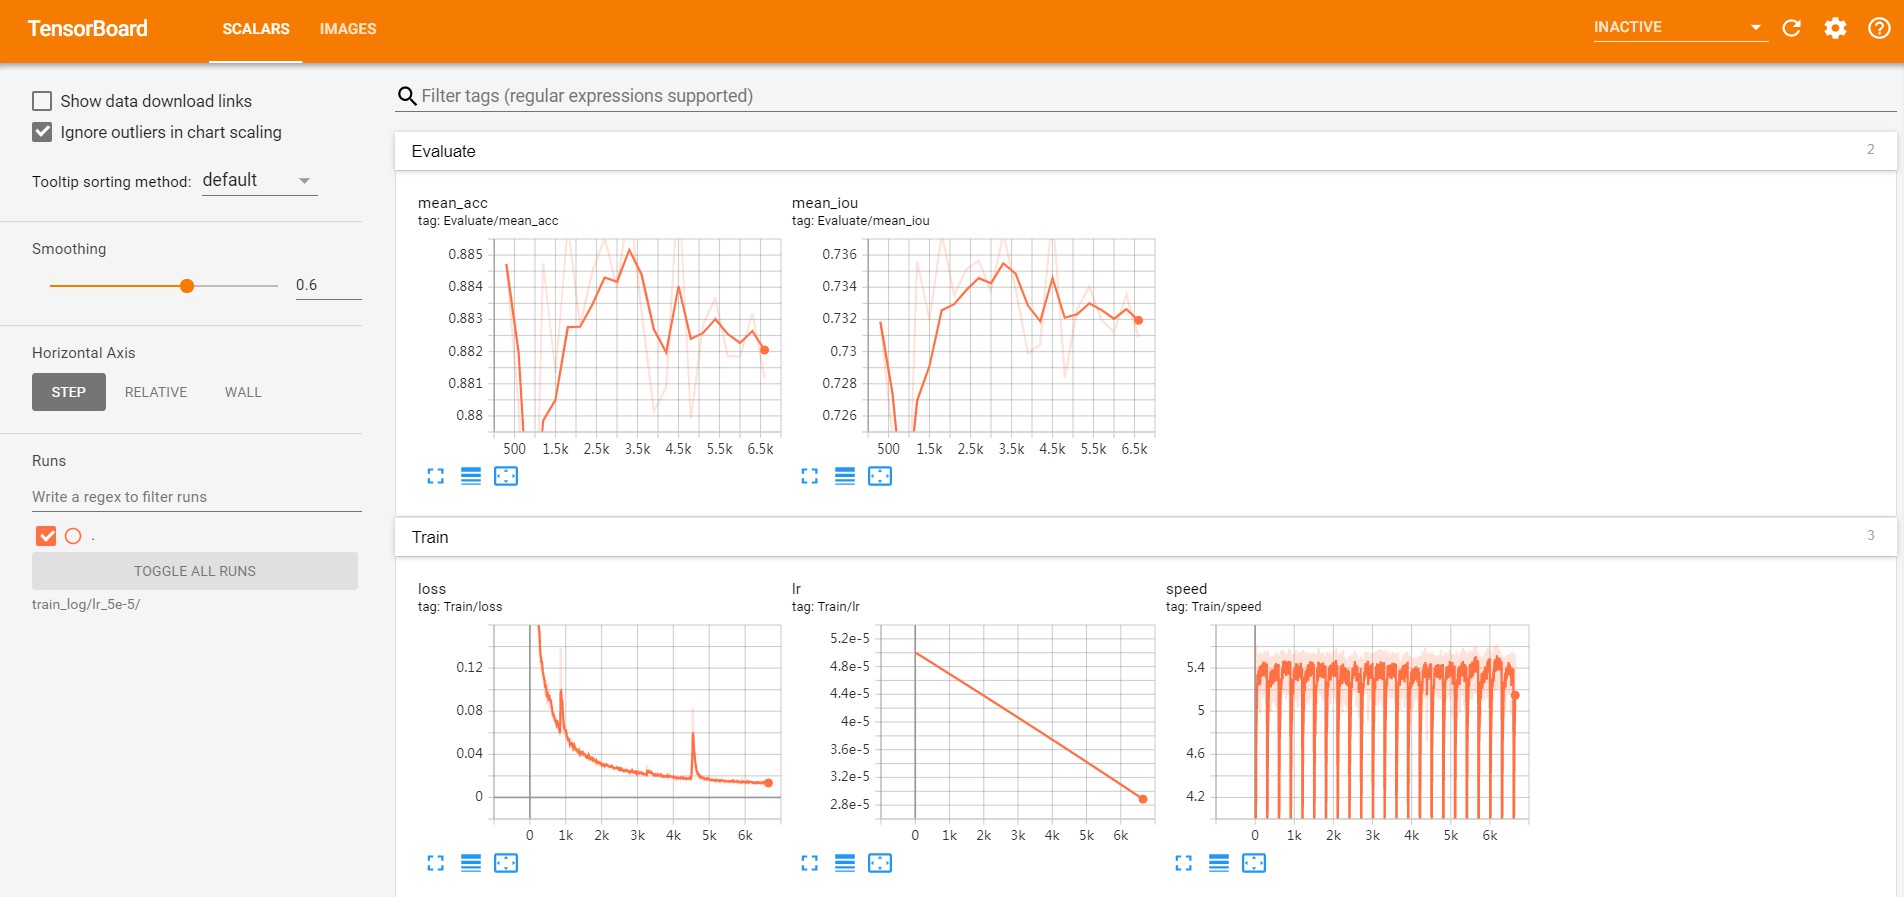Select the SCALARS tab
The height and width of the screenshot is (897, 1904).
pos(256,29)
